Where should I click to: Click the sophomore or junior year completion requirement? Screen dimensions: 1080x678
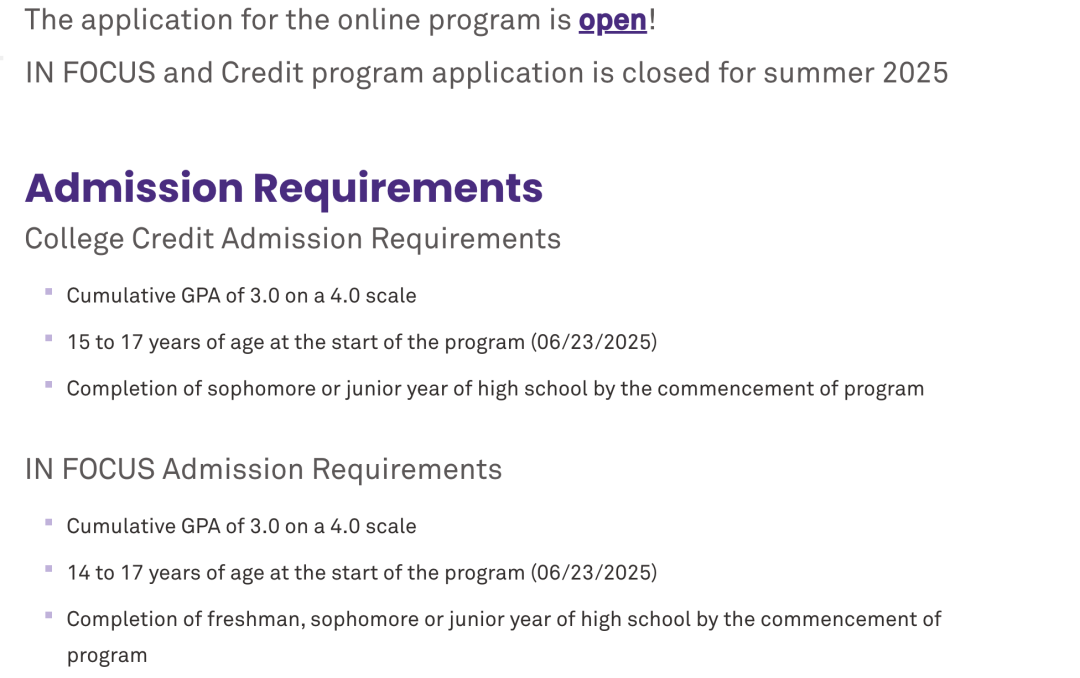495,389
